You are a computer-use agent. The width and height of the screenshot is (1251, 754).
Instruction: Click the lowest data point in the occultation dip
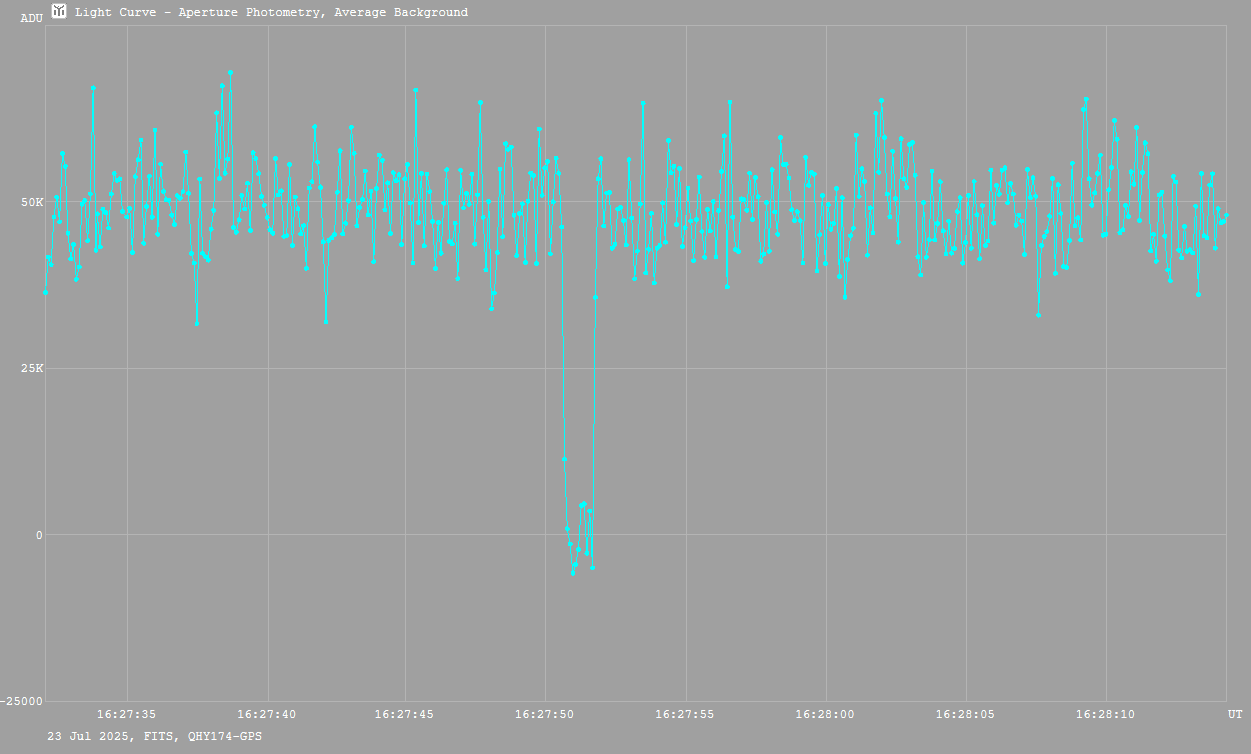573,573
